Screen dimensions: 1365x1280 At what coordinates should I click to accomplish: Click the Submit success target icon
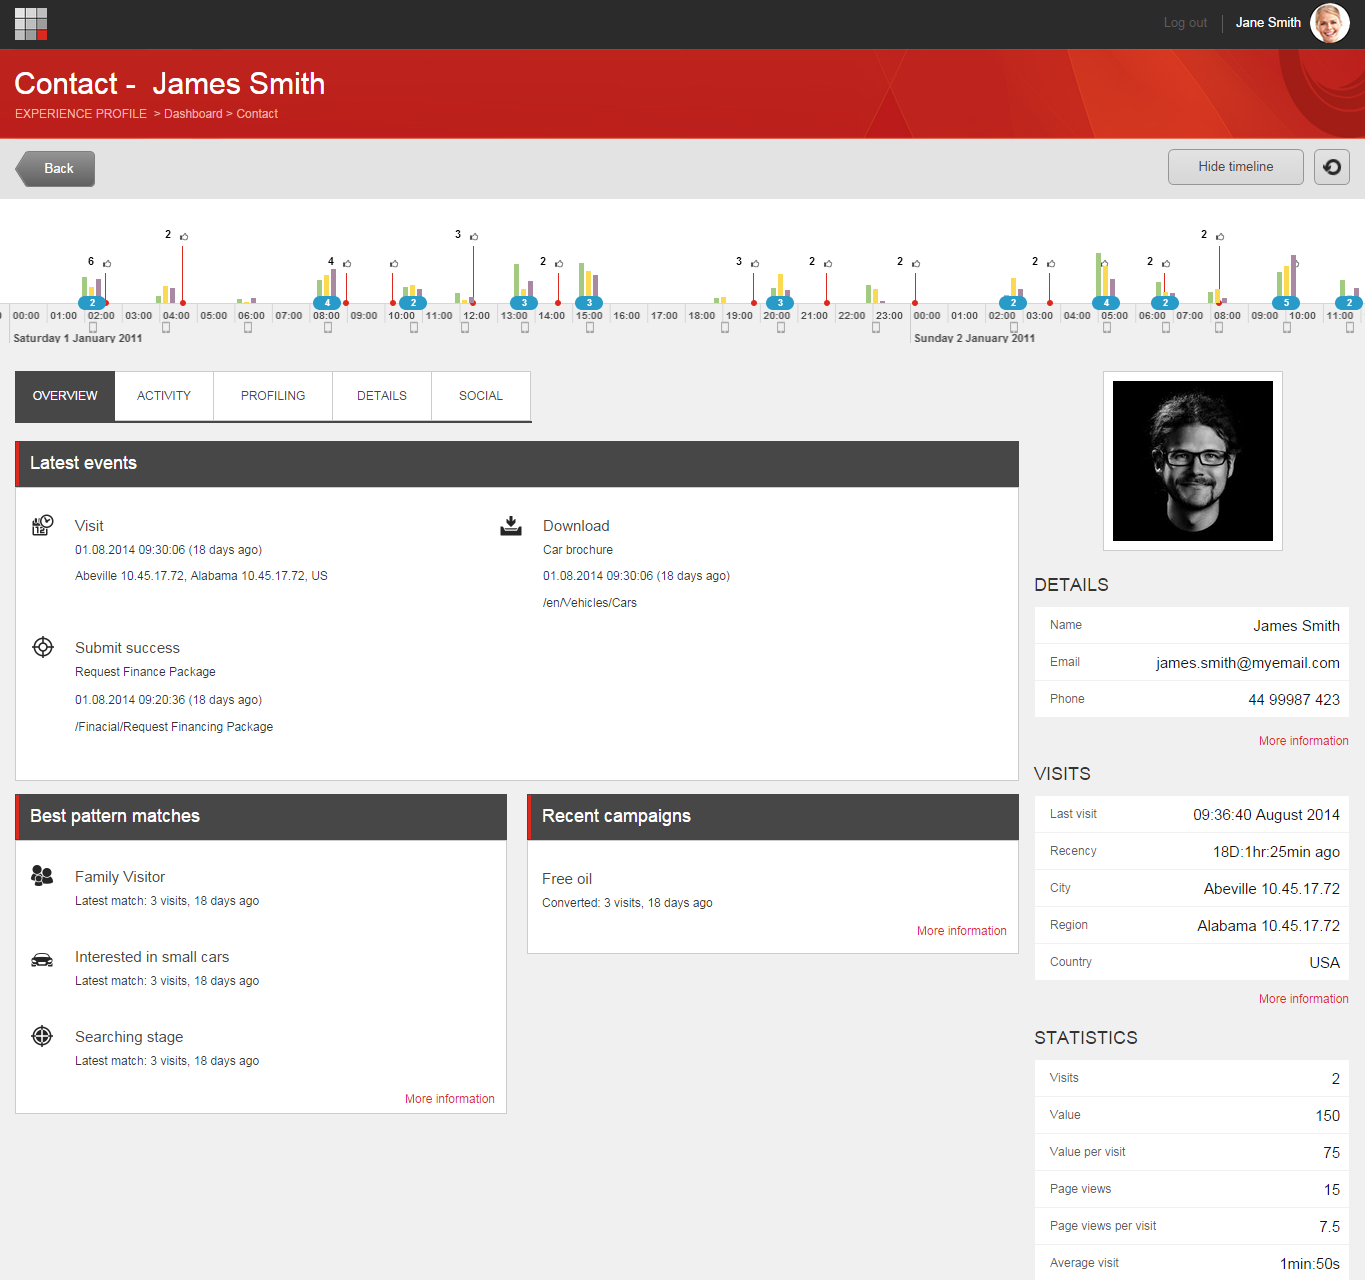point(43,647)
